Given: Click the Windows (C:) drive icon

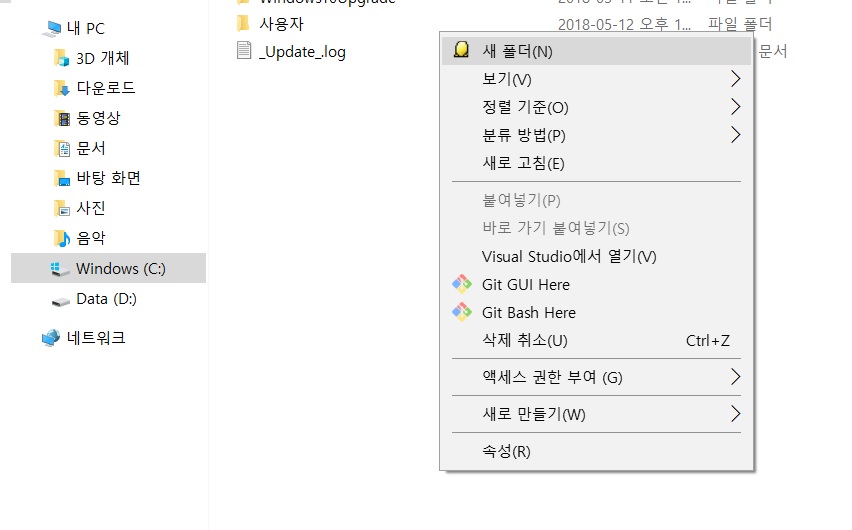Looking at the screenshot, I should pyautogui.click(x=59, y=269).
